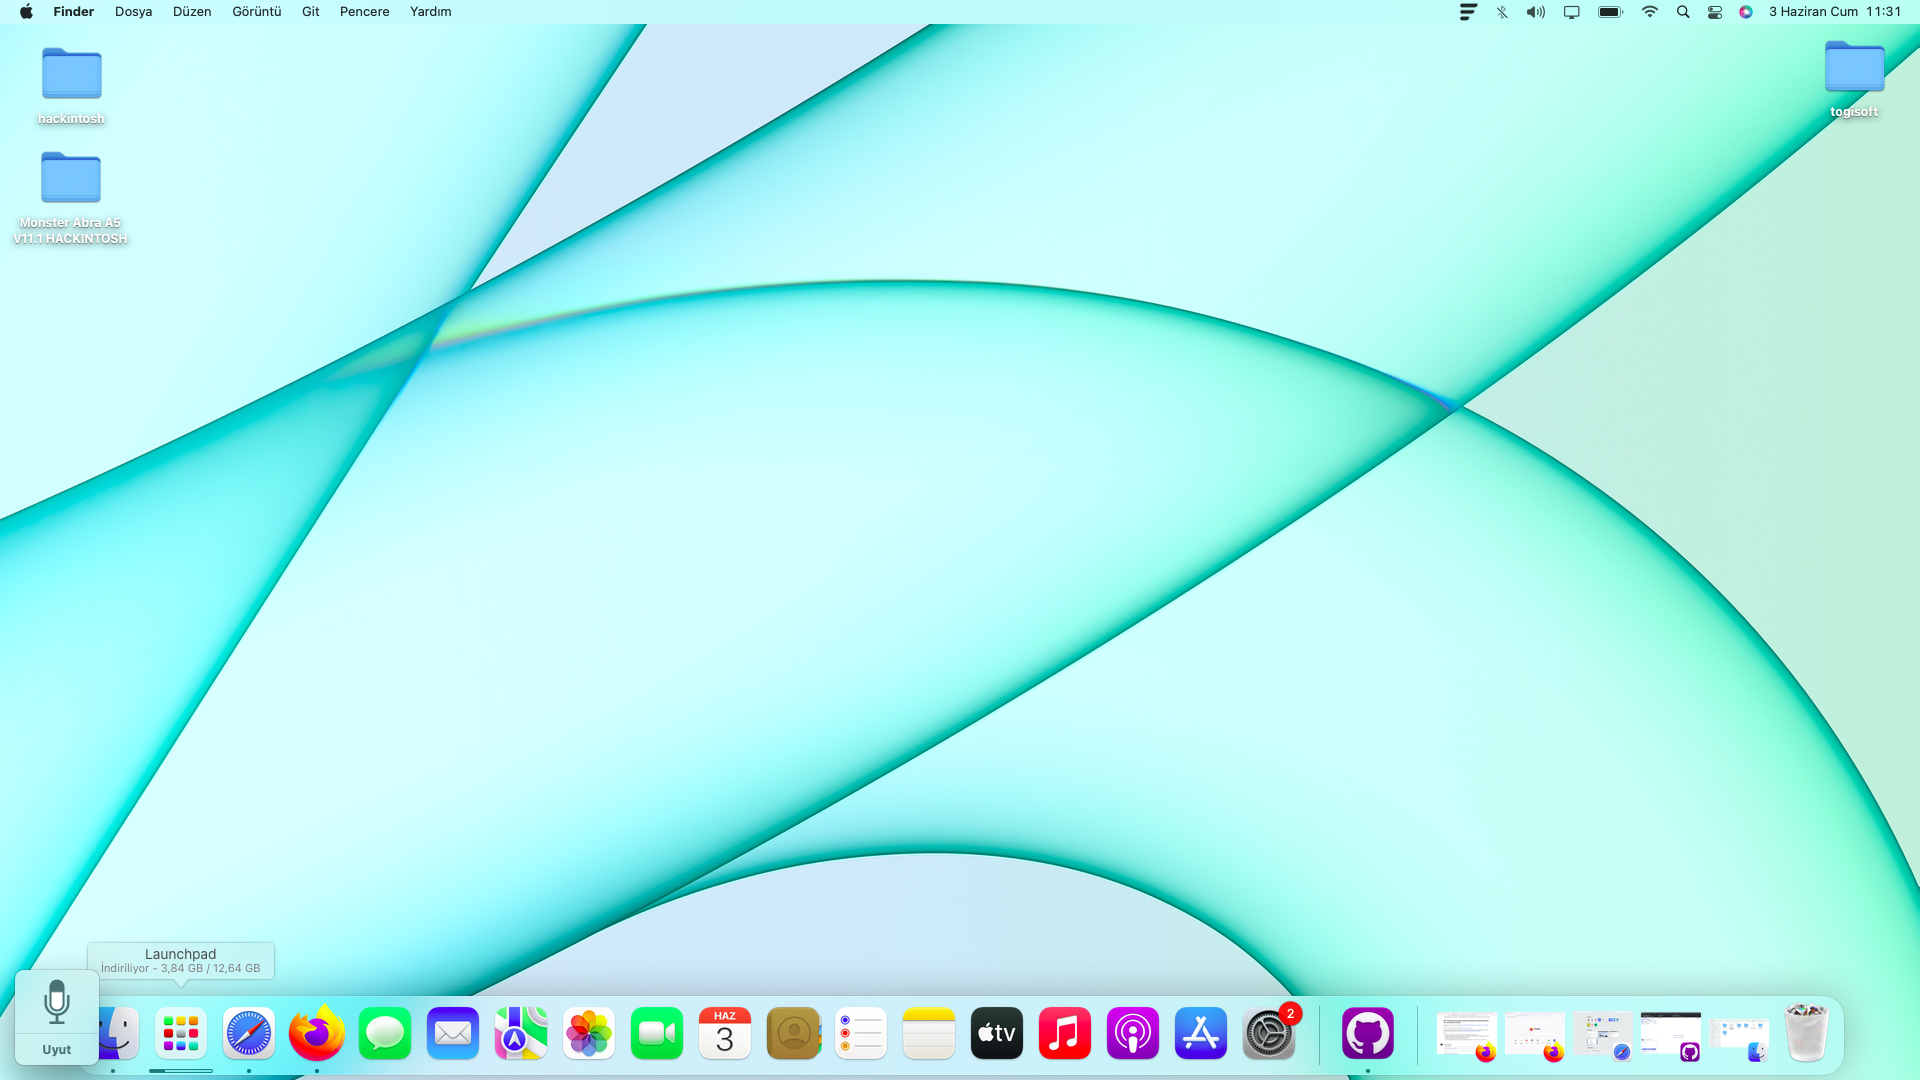Open Podcasts from the Dock
Screen dimensions: 1920x1080
tap(1133, 1034)
